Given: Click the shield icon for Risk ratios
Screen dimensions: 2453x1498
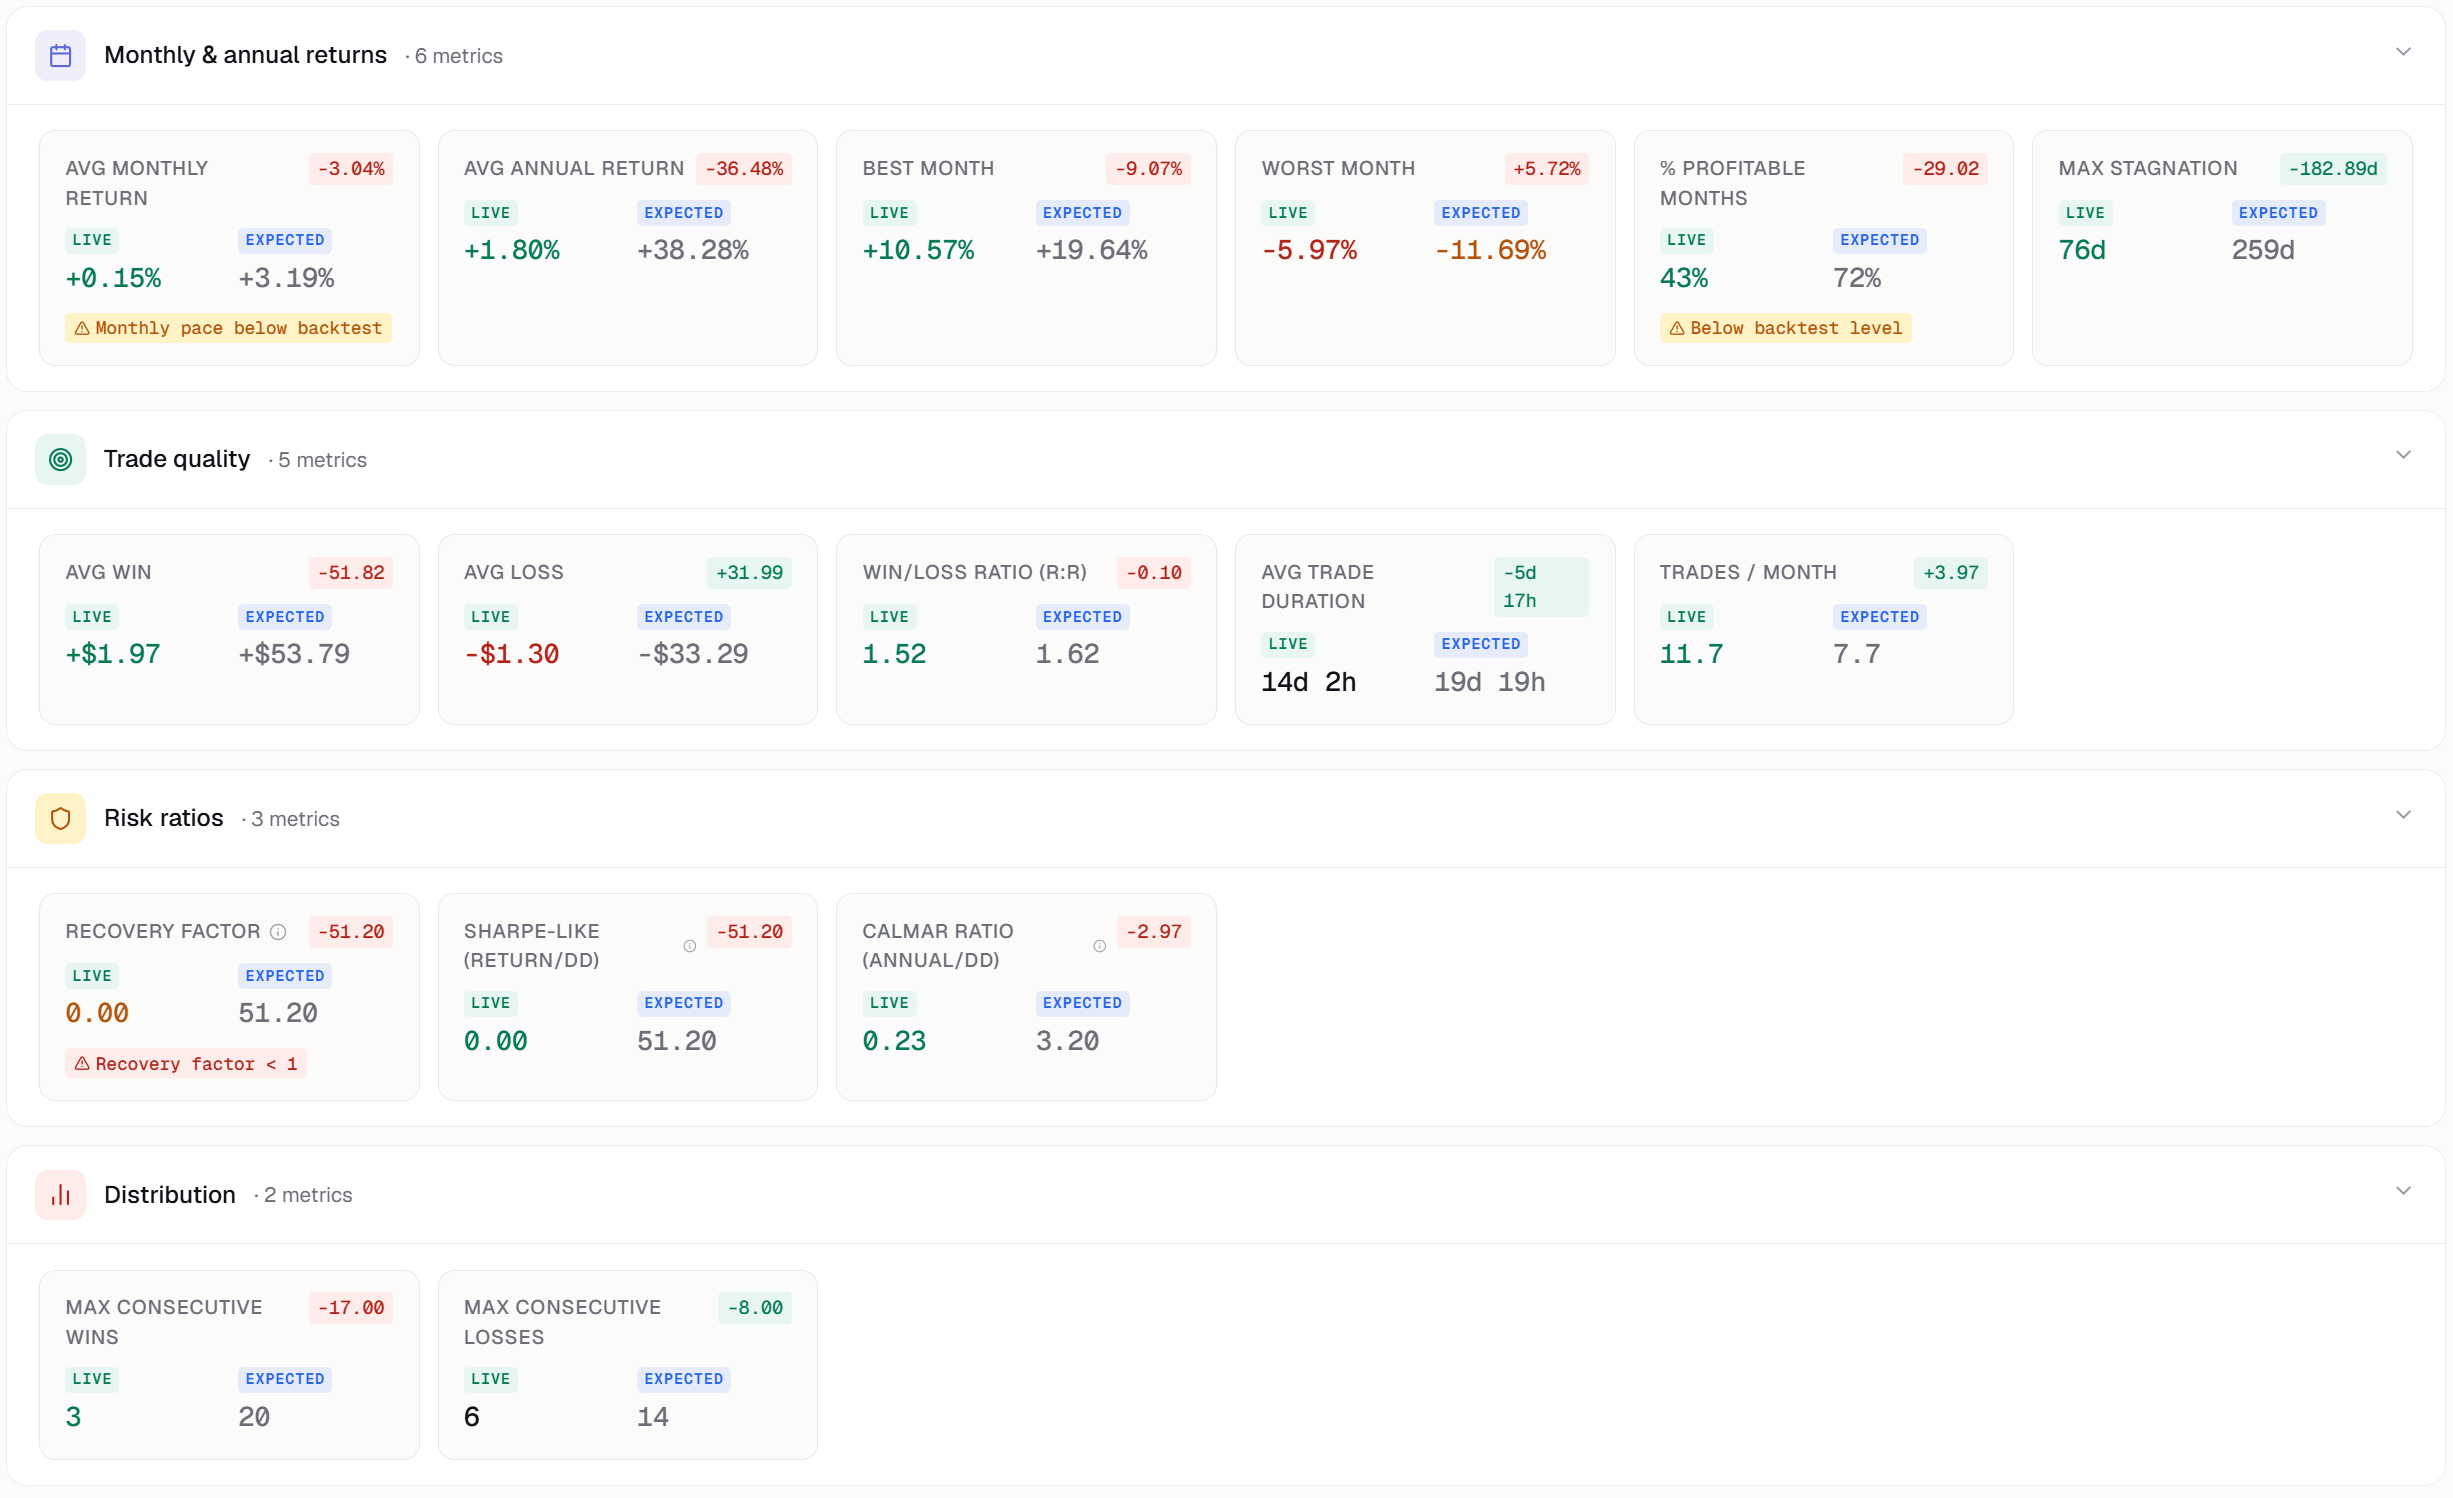Looking at the screenshot, I should 60,818.
